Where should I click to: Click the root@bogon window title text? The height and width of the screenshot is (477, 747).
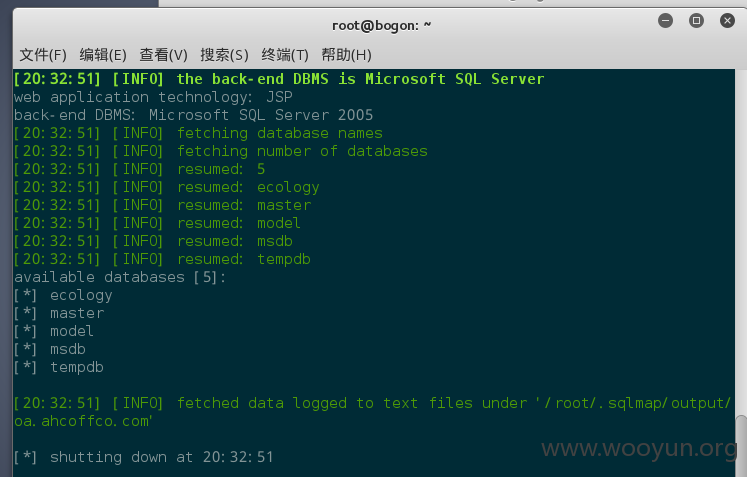tap(381, 25)
